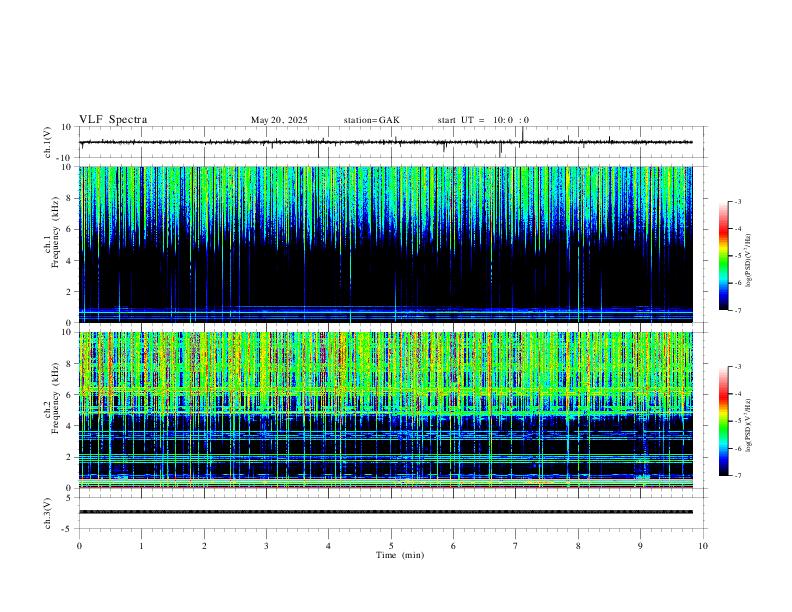
Task: Click time axis tick label "5"
Action: pos(391,546)
